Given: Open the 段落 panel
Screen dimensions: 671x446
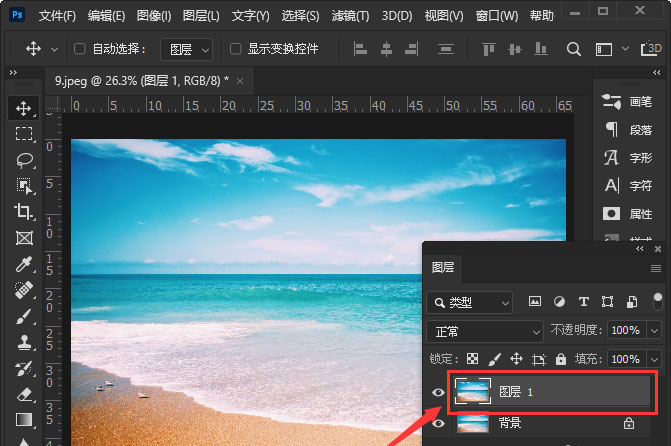Looking at the screenshot, I should (x=627, y=130).
